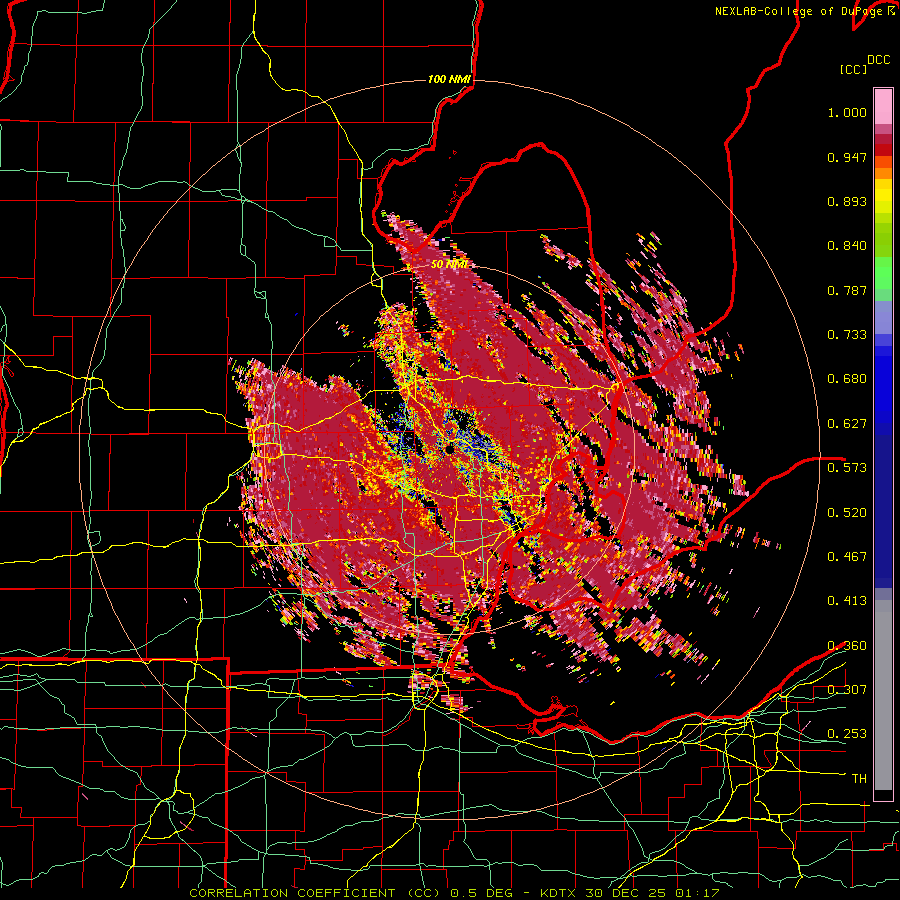Click the 0.253 scale value
Image resolution: width=900 pixels, height=900 pixels.
847,734
